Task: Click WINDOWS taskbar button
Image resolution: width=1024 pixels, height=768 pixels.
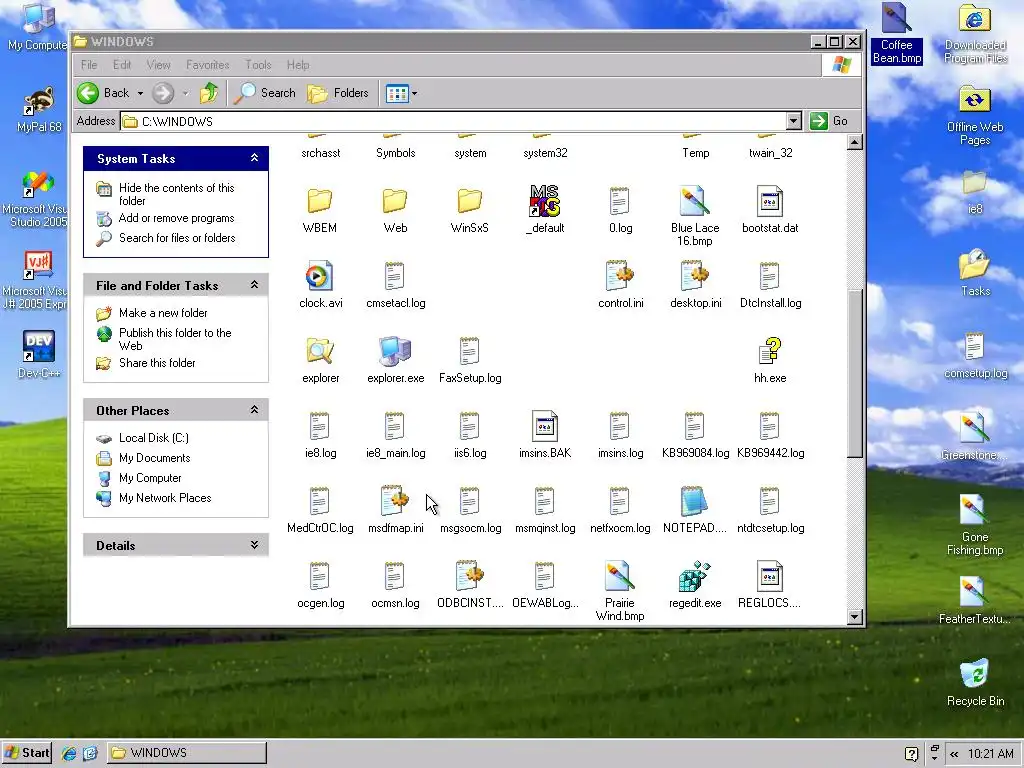Action: (187, 752)
